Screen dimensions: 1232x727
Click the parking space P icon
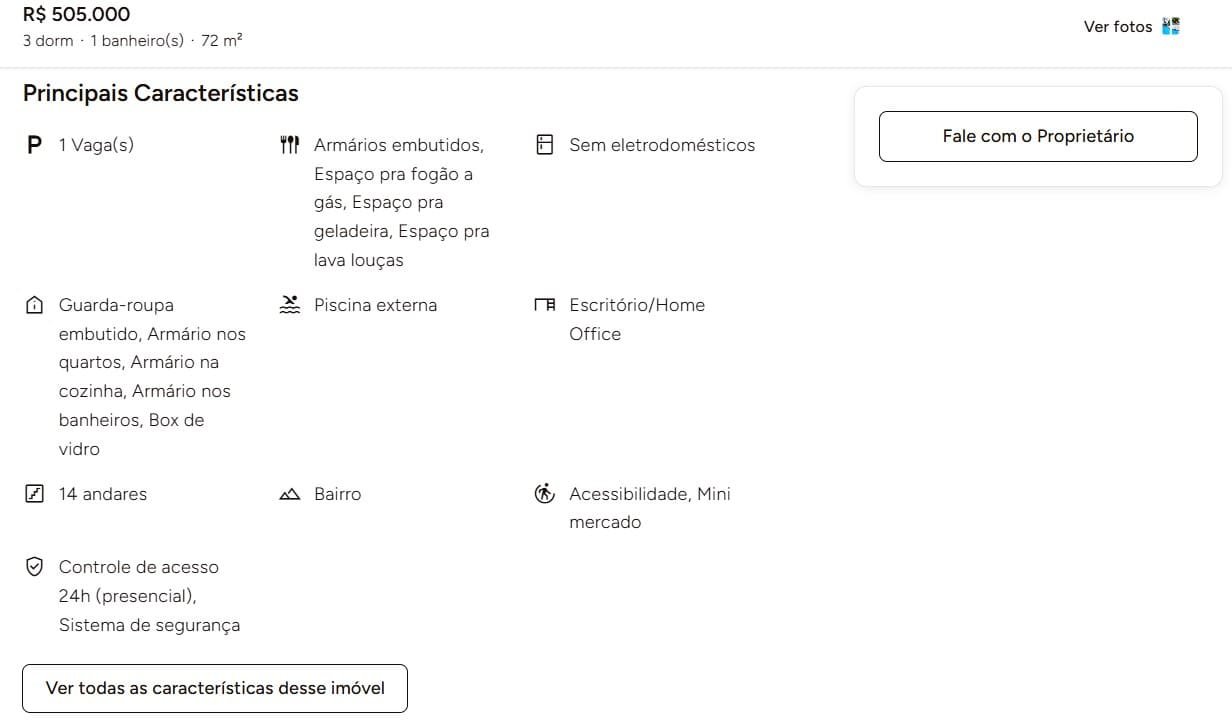coord(34,145)
